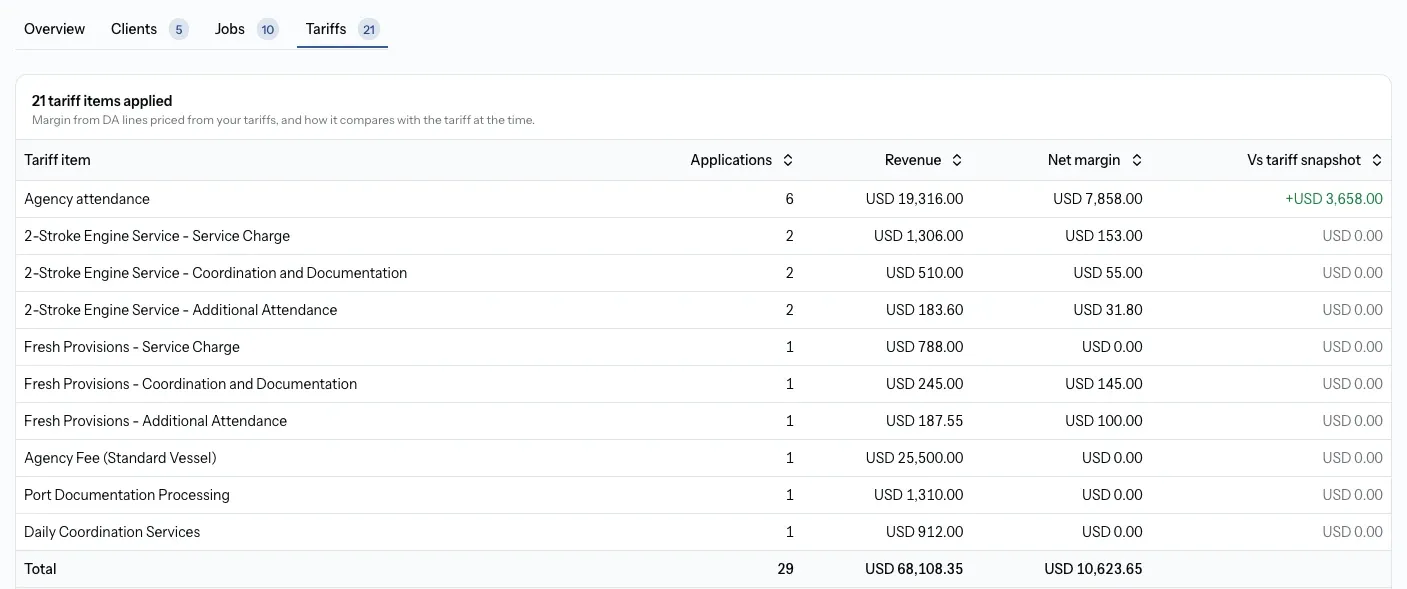Select 2-Stroke Engine Service - Additional Attendance
The height and width of the screenshot is (589, 1407).
(703, 310)
